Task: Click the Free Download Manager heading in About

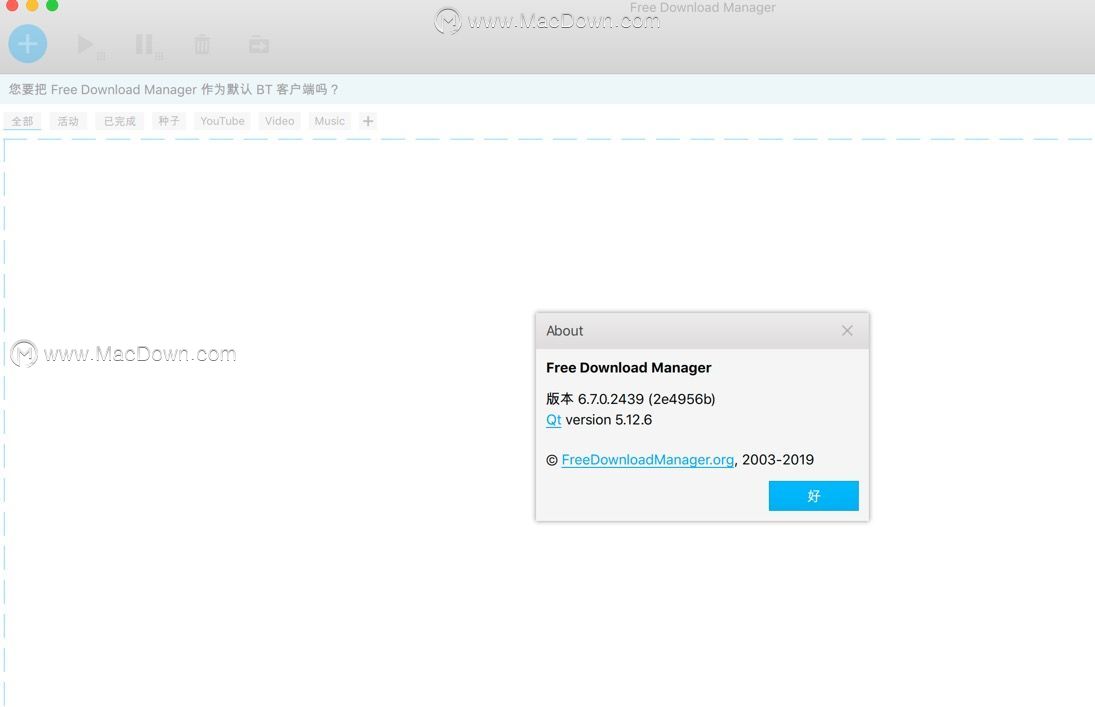Action: pos(629,367)
